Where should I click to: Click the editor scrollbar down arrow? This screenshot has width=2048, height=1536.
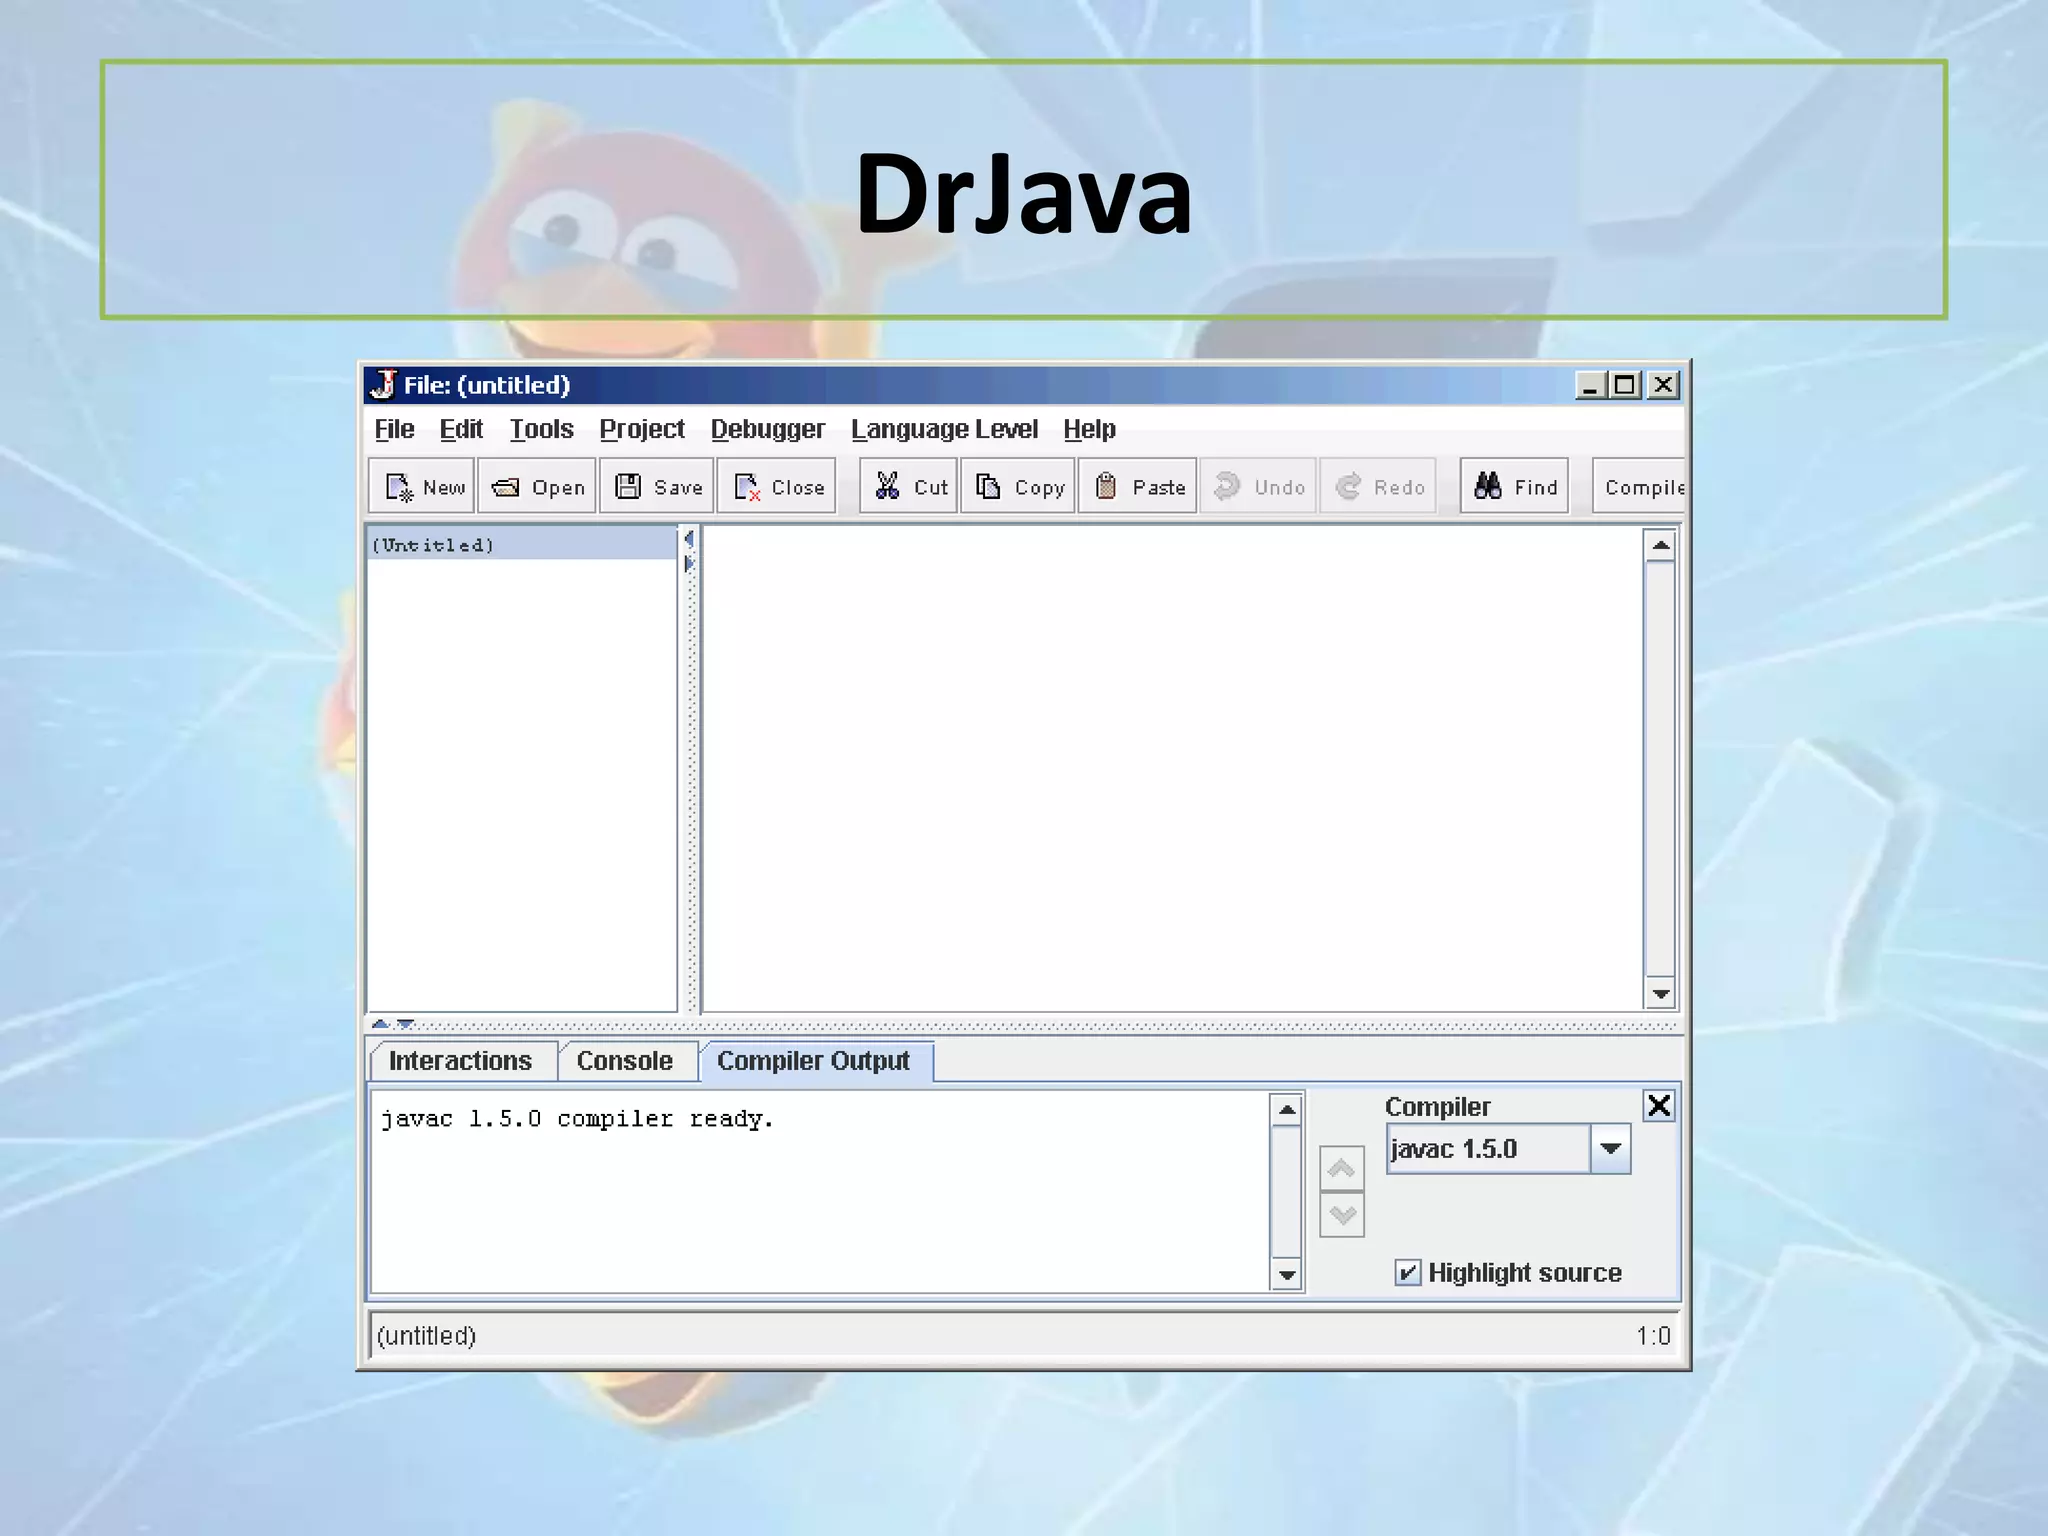pyautogui.click(x=1660, y=993)
